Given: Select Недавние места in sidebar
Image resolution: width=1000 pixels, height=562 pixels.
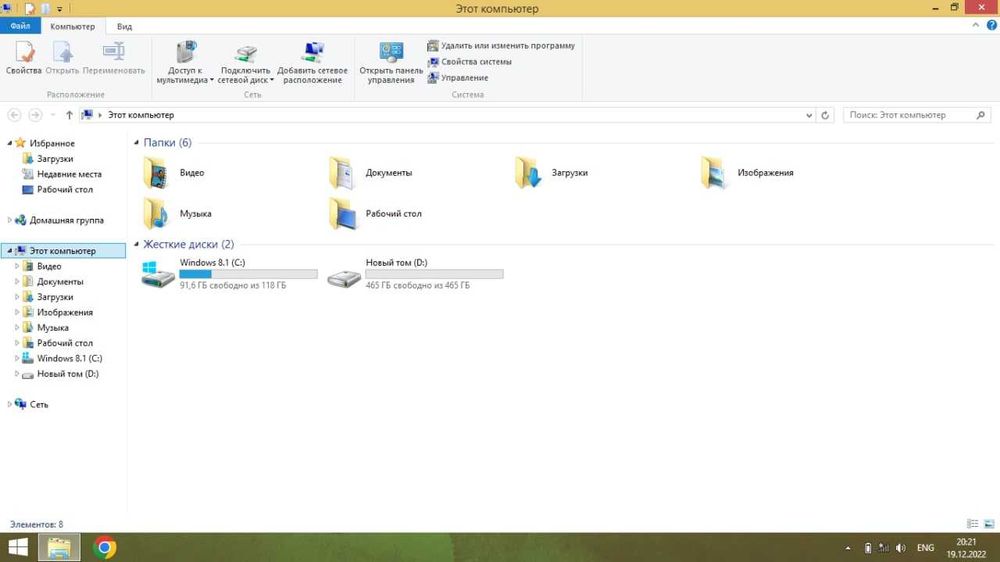Looking at the screenshot, I should [x=62, y=174].
